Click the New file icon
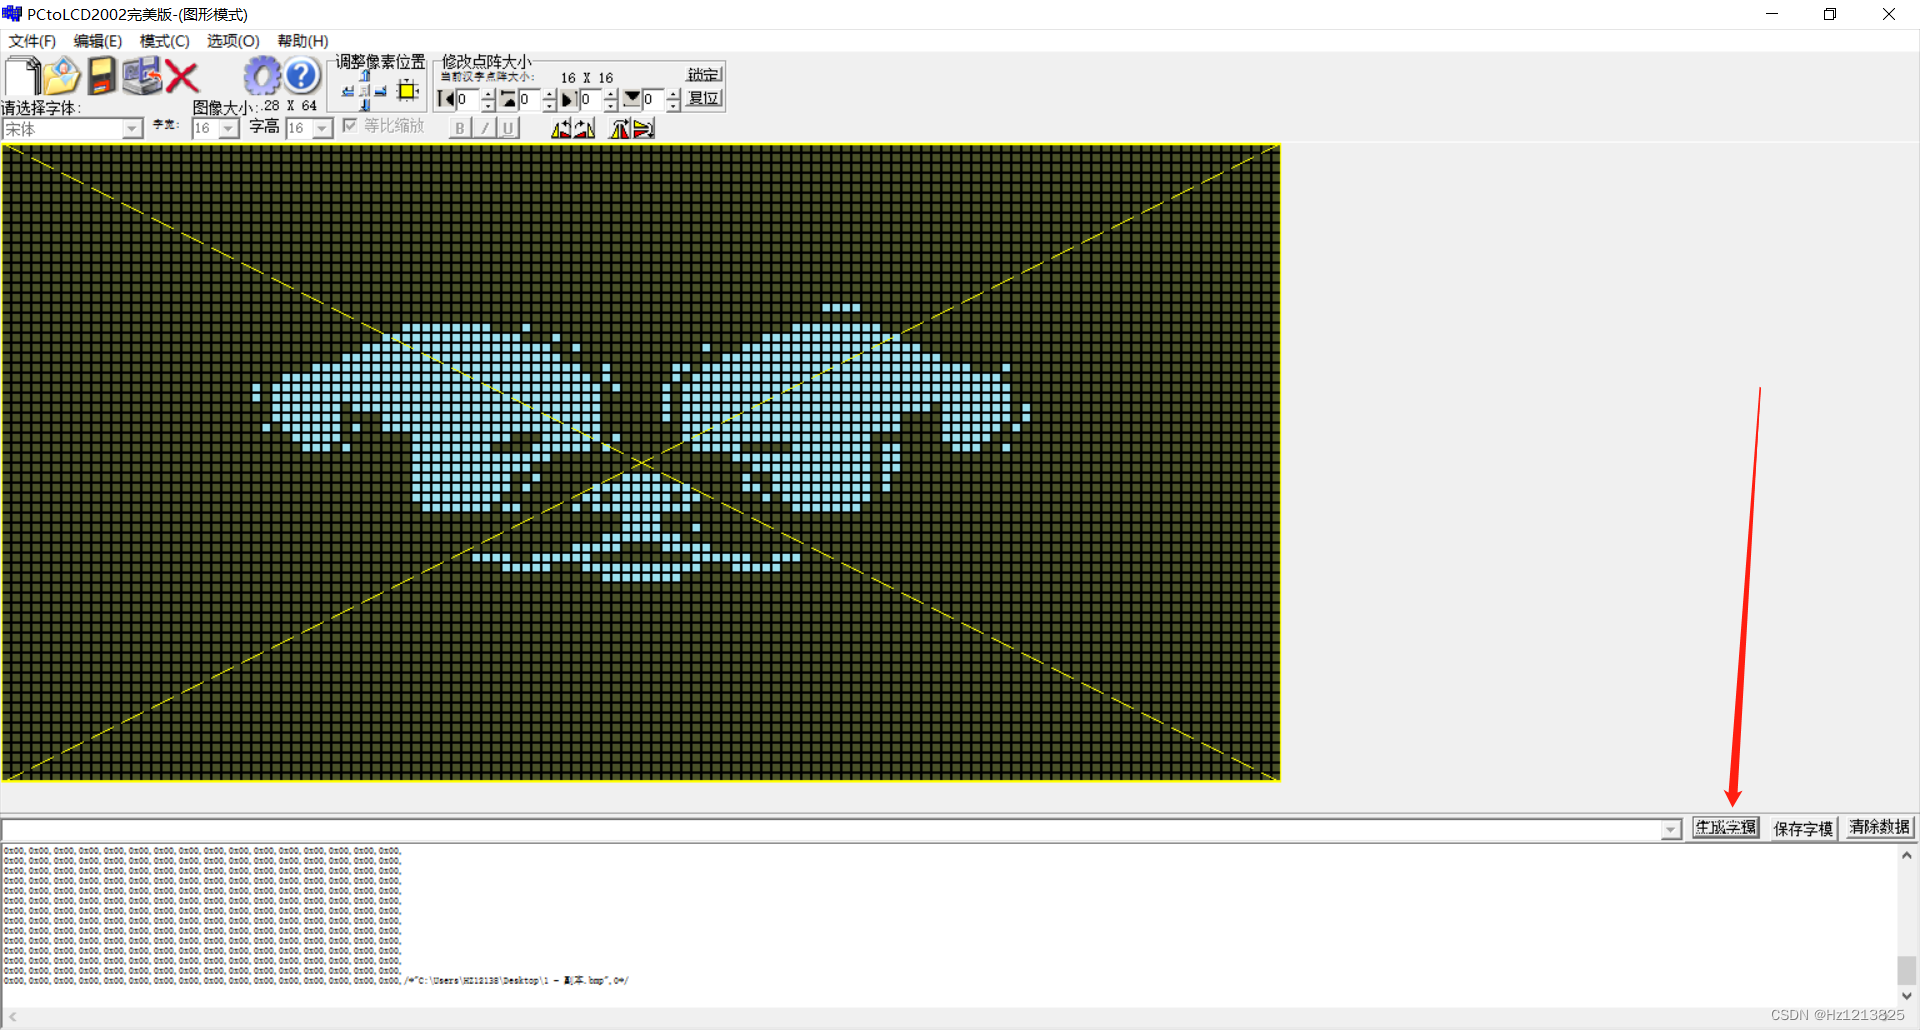This screenshot has height=1030, width=1920. (x=22, y=76)
